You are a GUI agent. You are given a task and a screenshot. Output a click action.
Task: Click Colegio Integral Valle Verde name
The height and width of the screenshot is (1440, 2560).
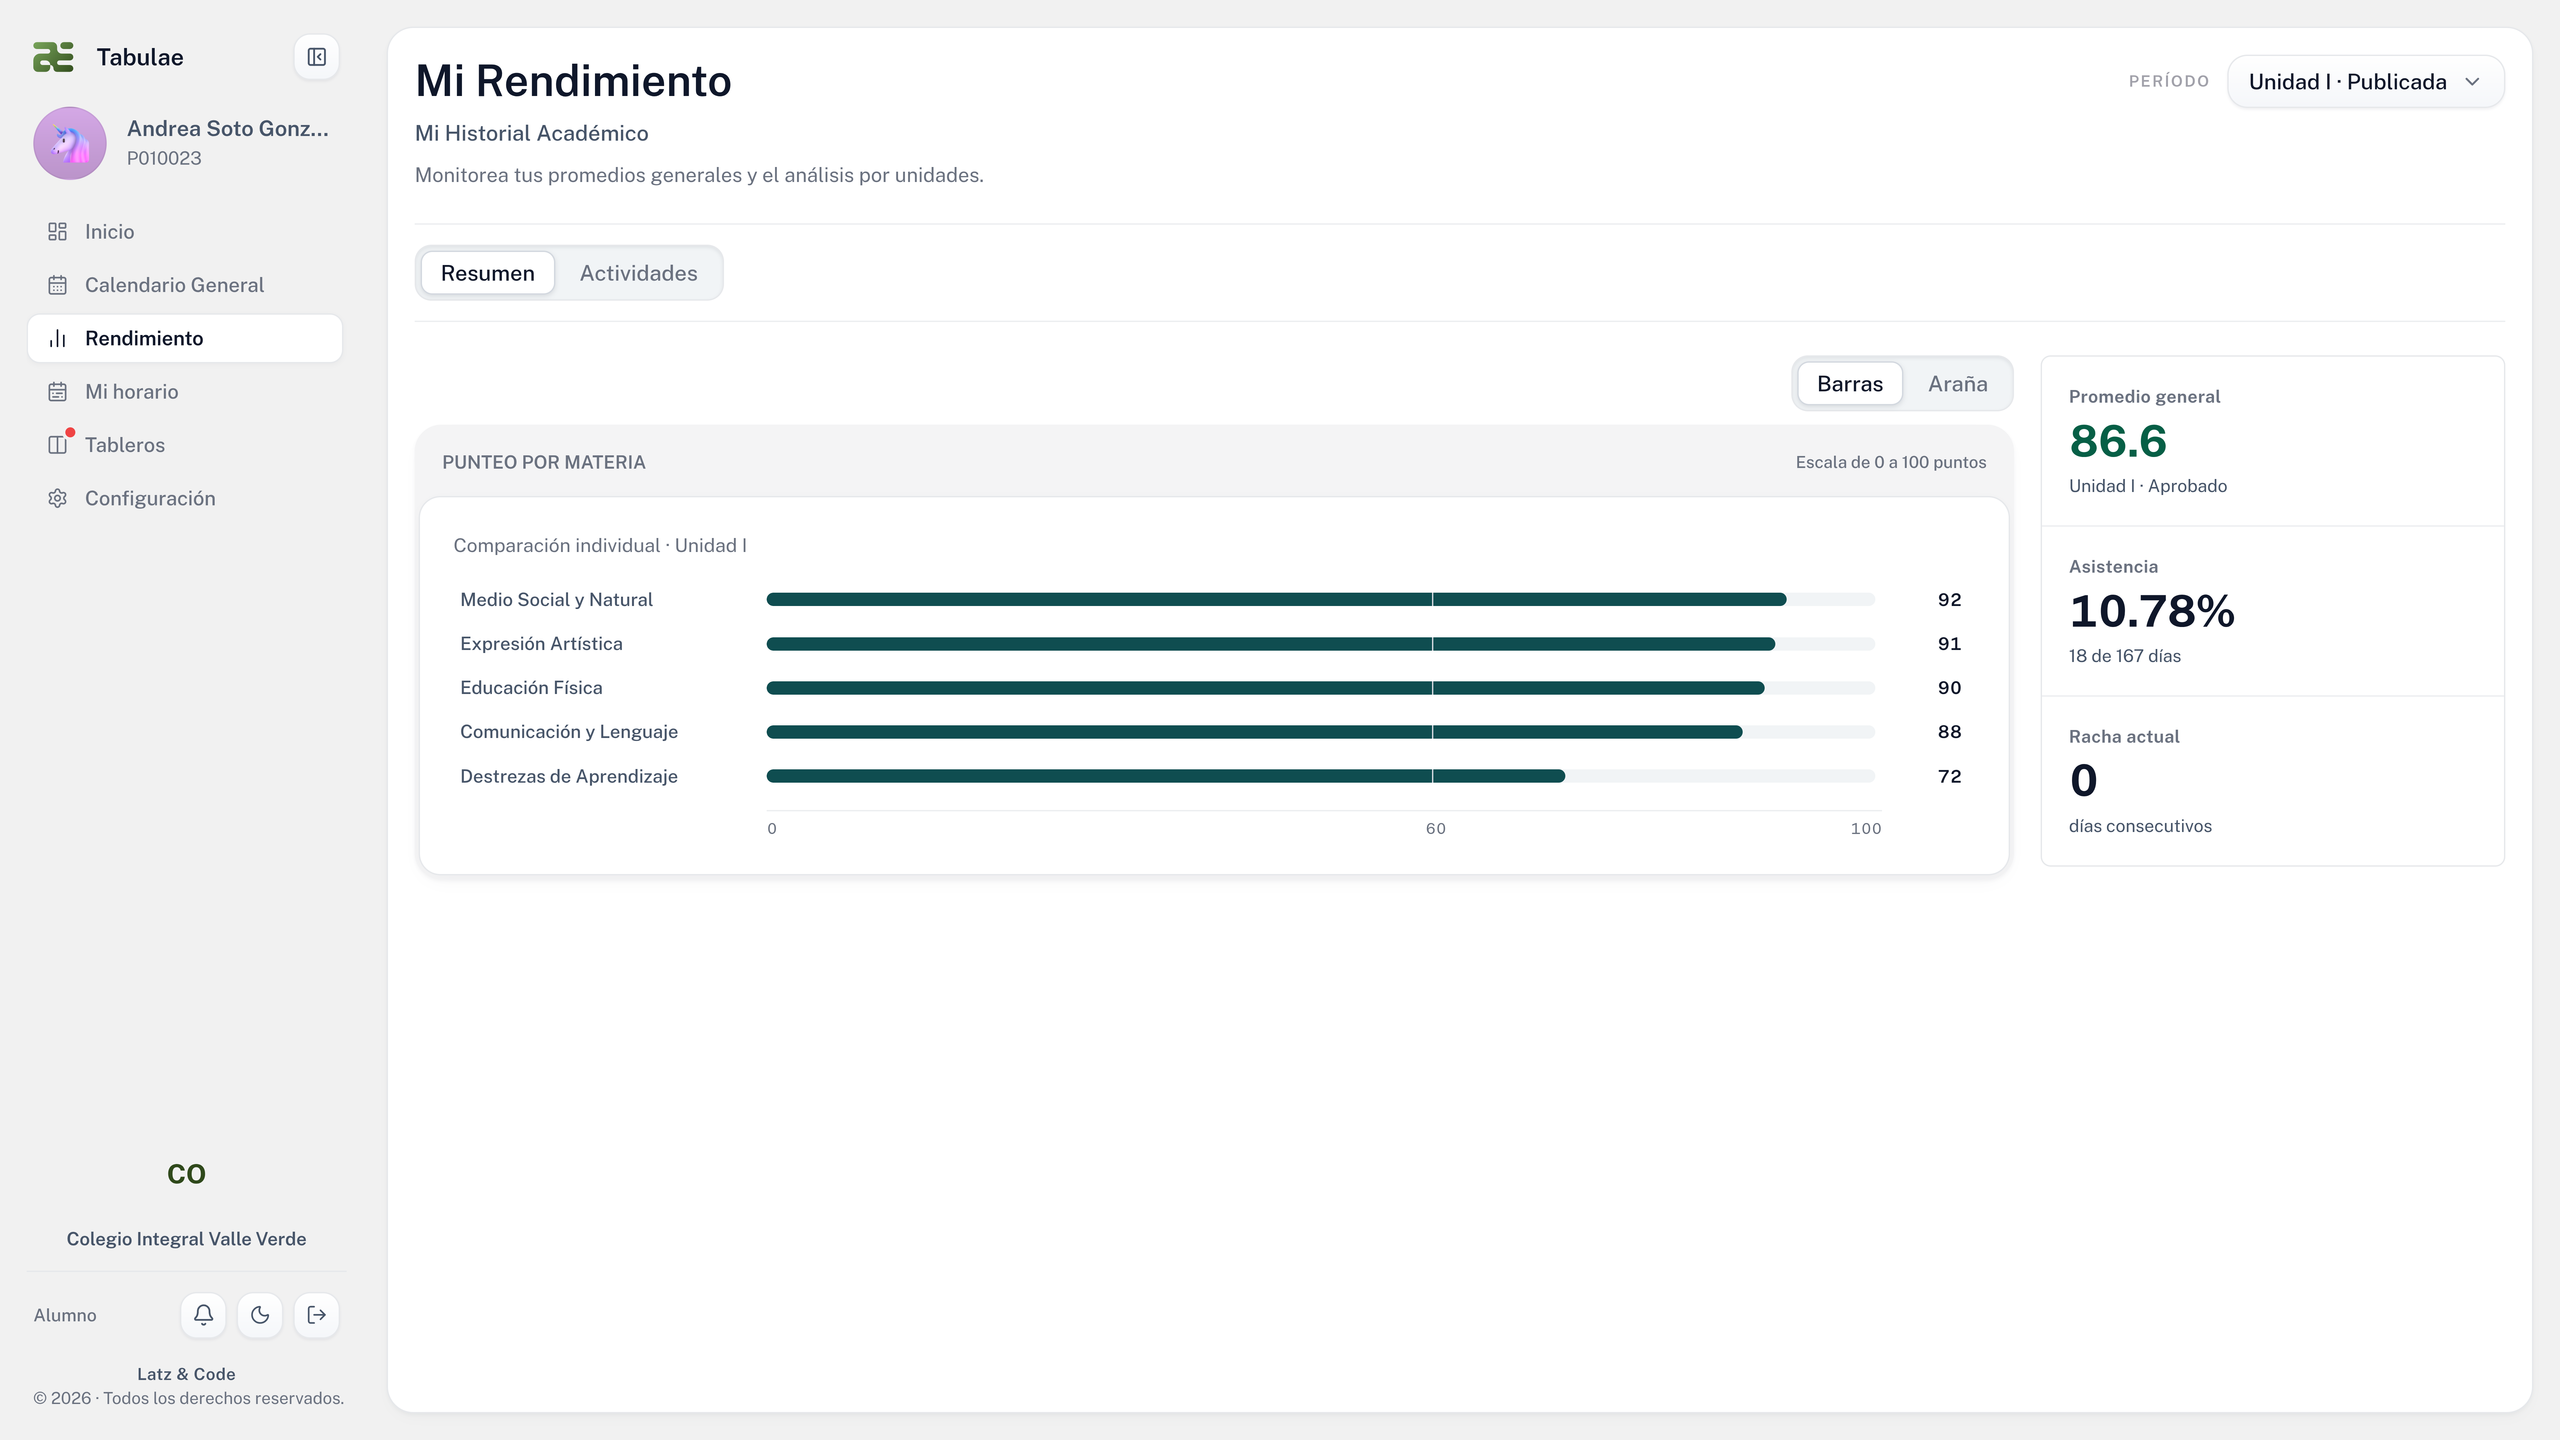point(186,1239)
